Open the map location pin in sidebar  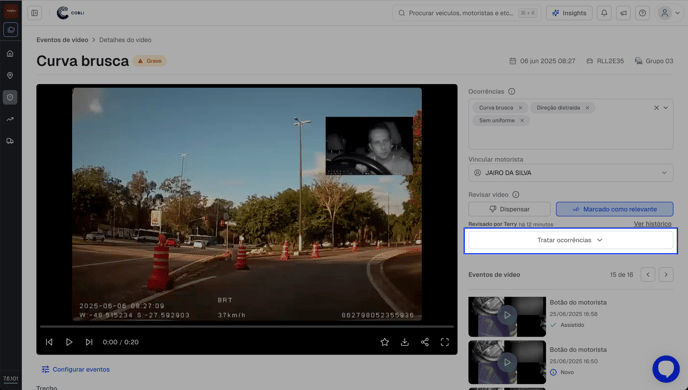point(10,75)
